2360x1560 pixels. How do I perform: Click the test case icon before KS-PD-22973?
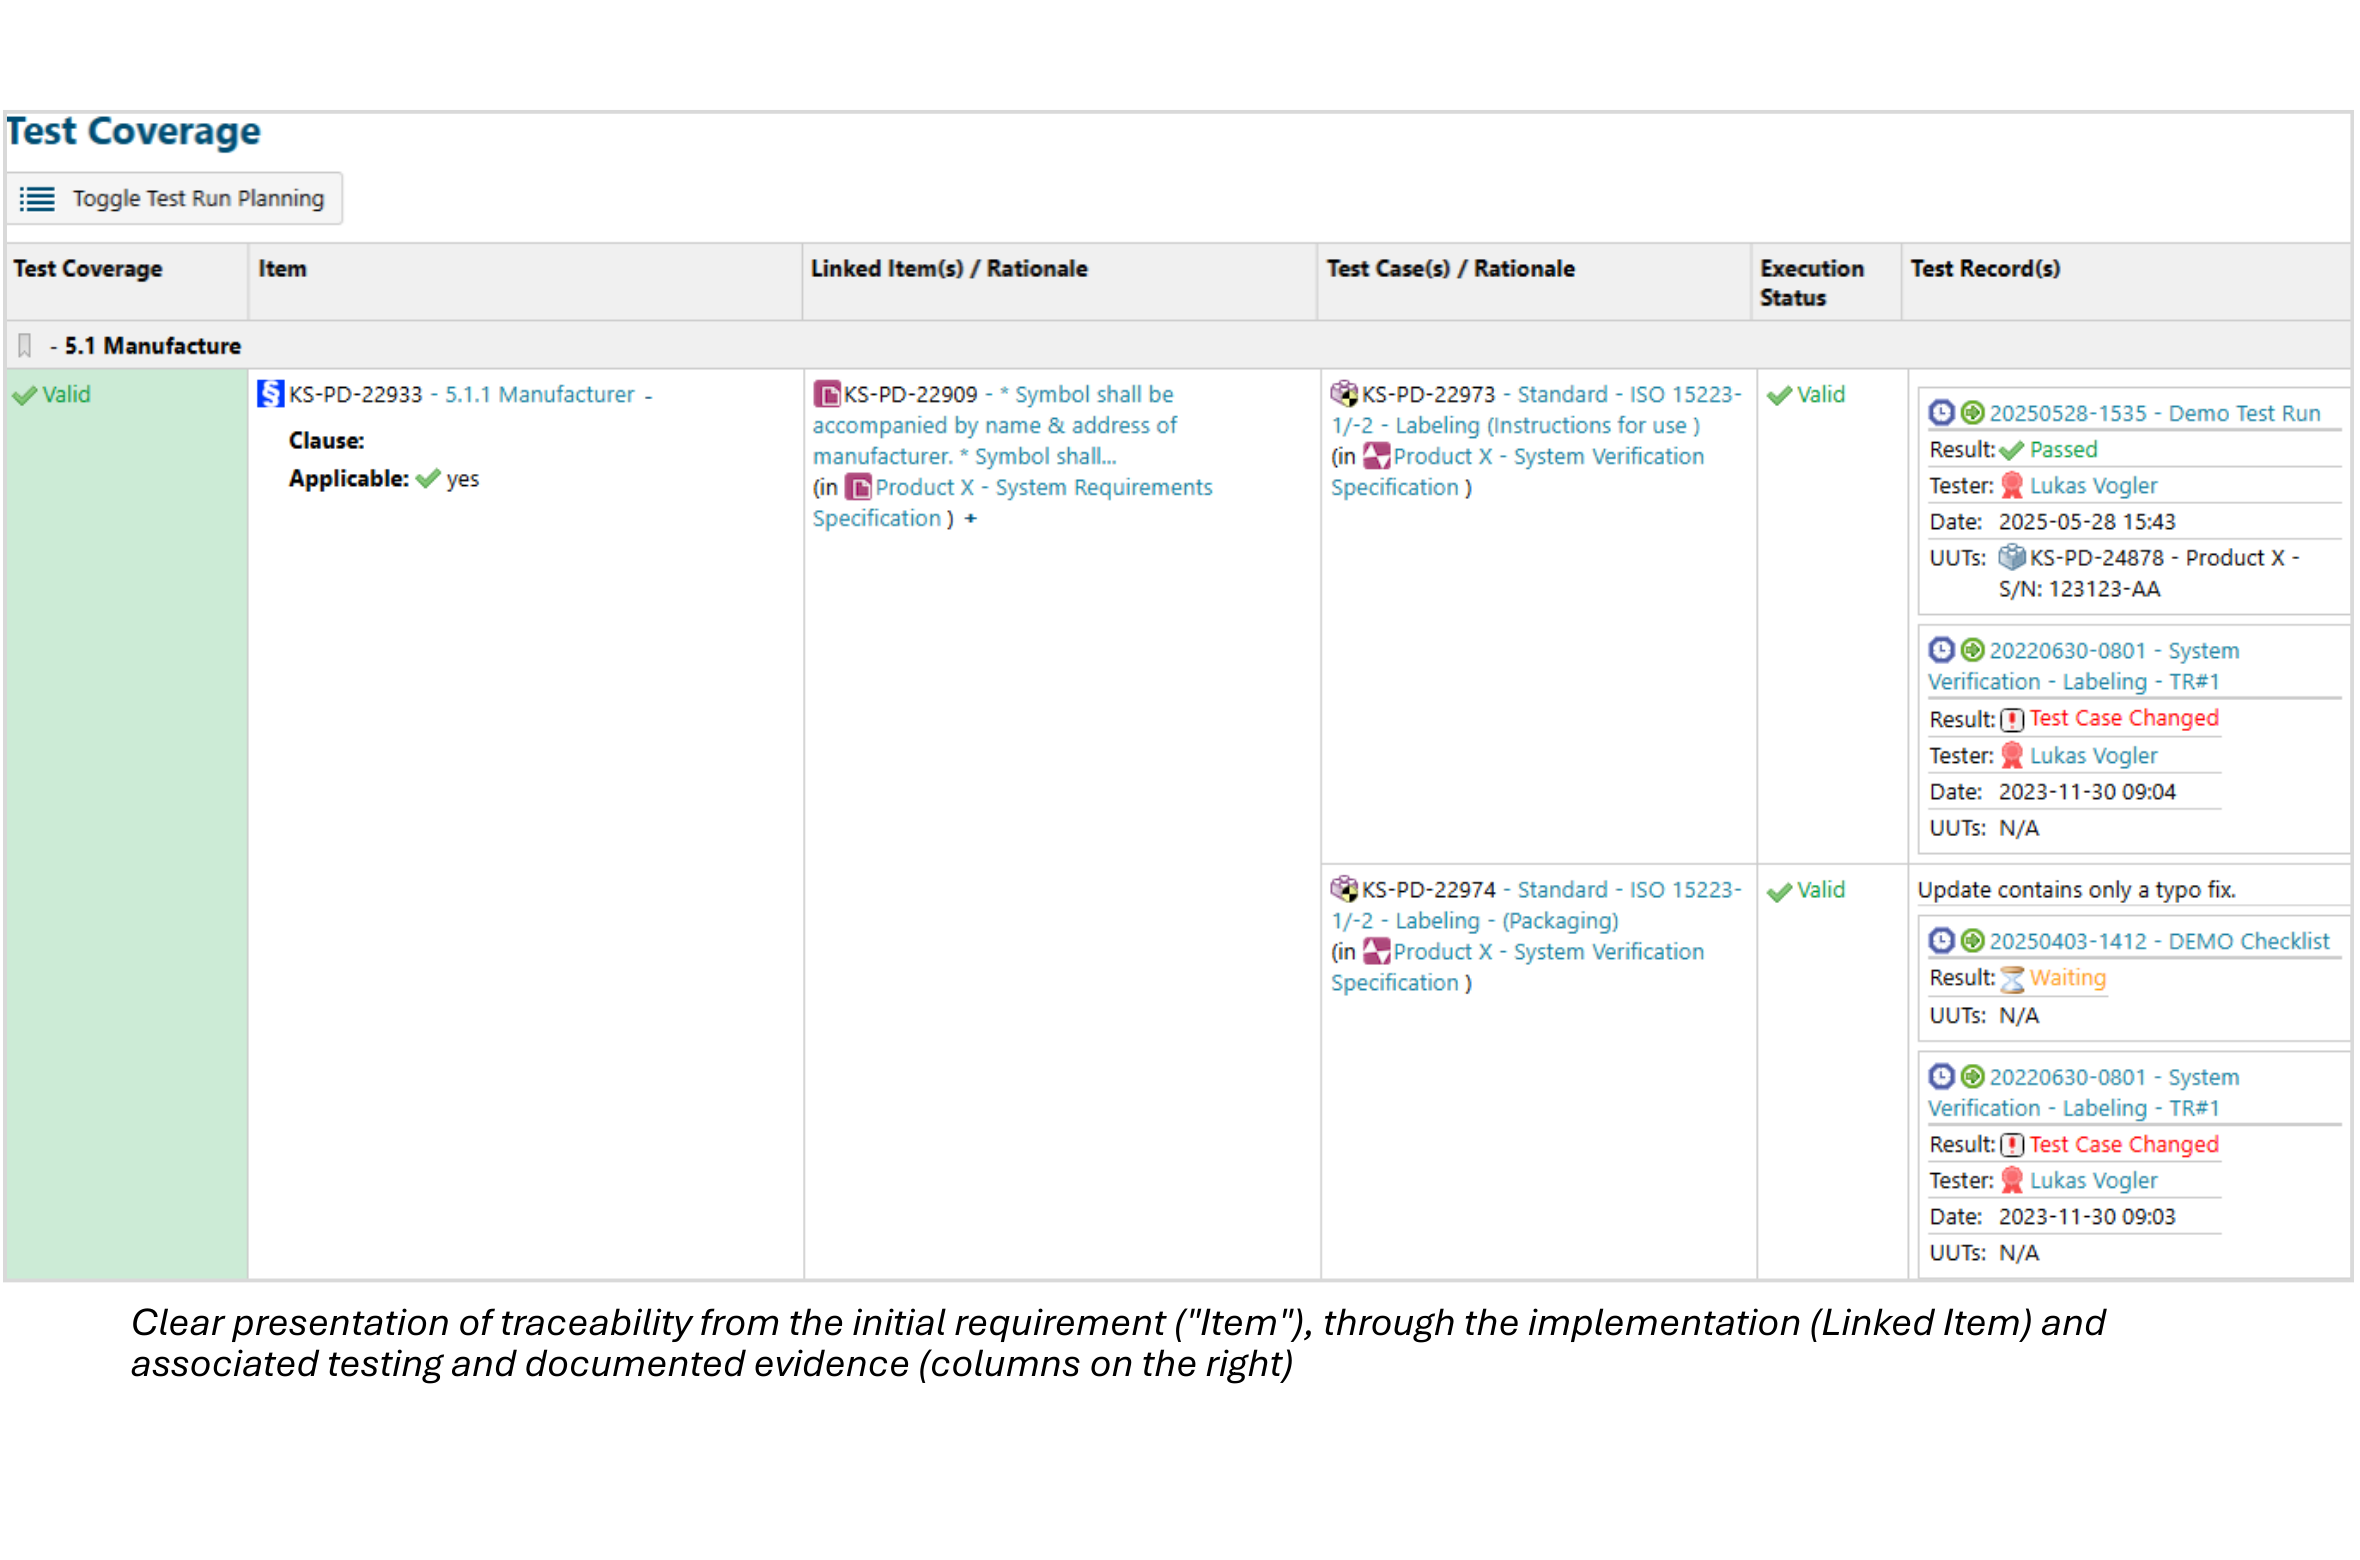[1343, 394]
